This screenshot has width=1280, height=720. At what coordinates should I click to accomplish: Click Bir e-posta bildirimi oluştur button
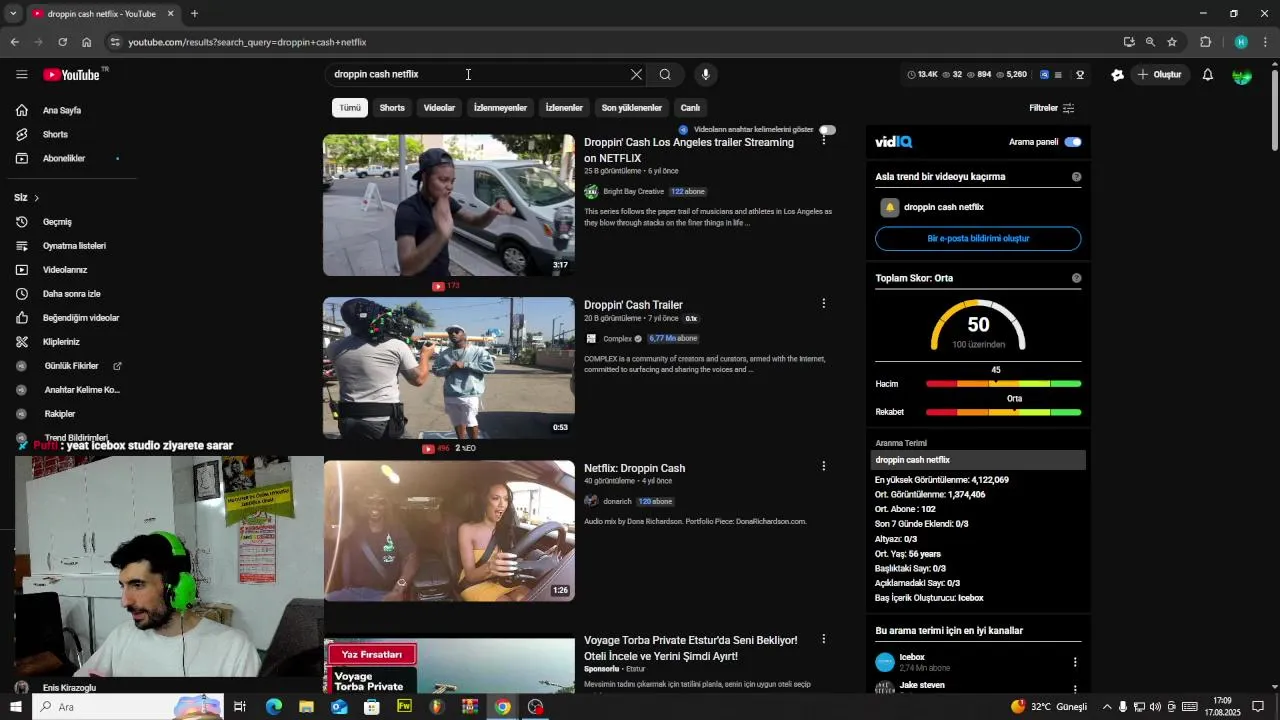coord(978,238)
